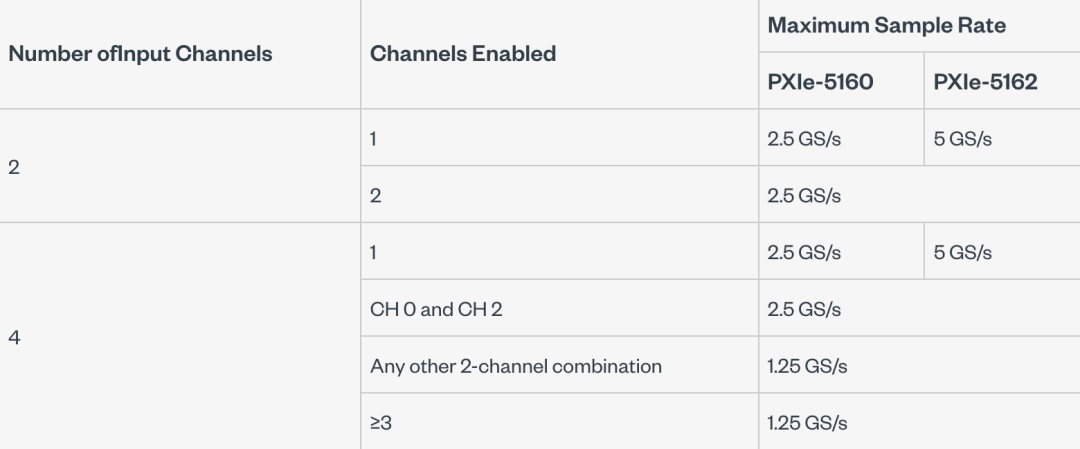Click the 4 cell under Number ofInput Channels
This screenshot has height=449, width=1080.
[14, 337]
